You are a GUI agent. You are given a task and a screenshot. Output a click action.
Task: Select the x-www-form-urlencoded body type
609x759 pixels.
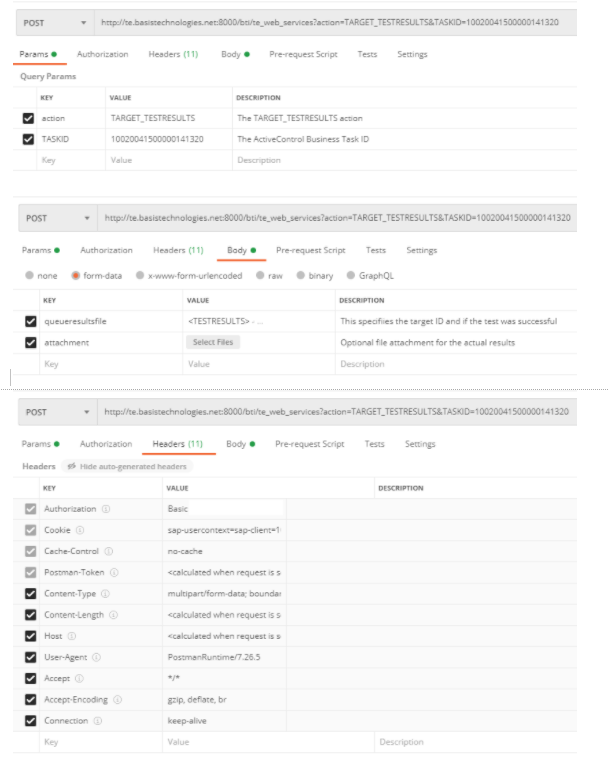point(141,276)
